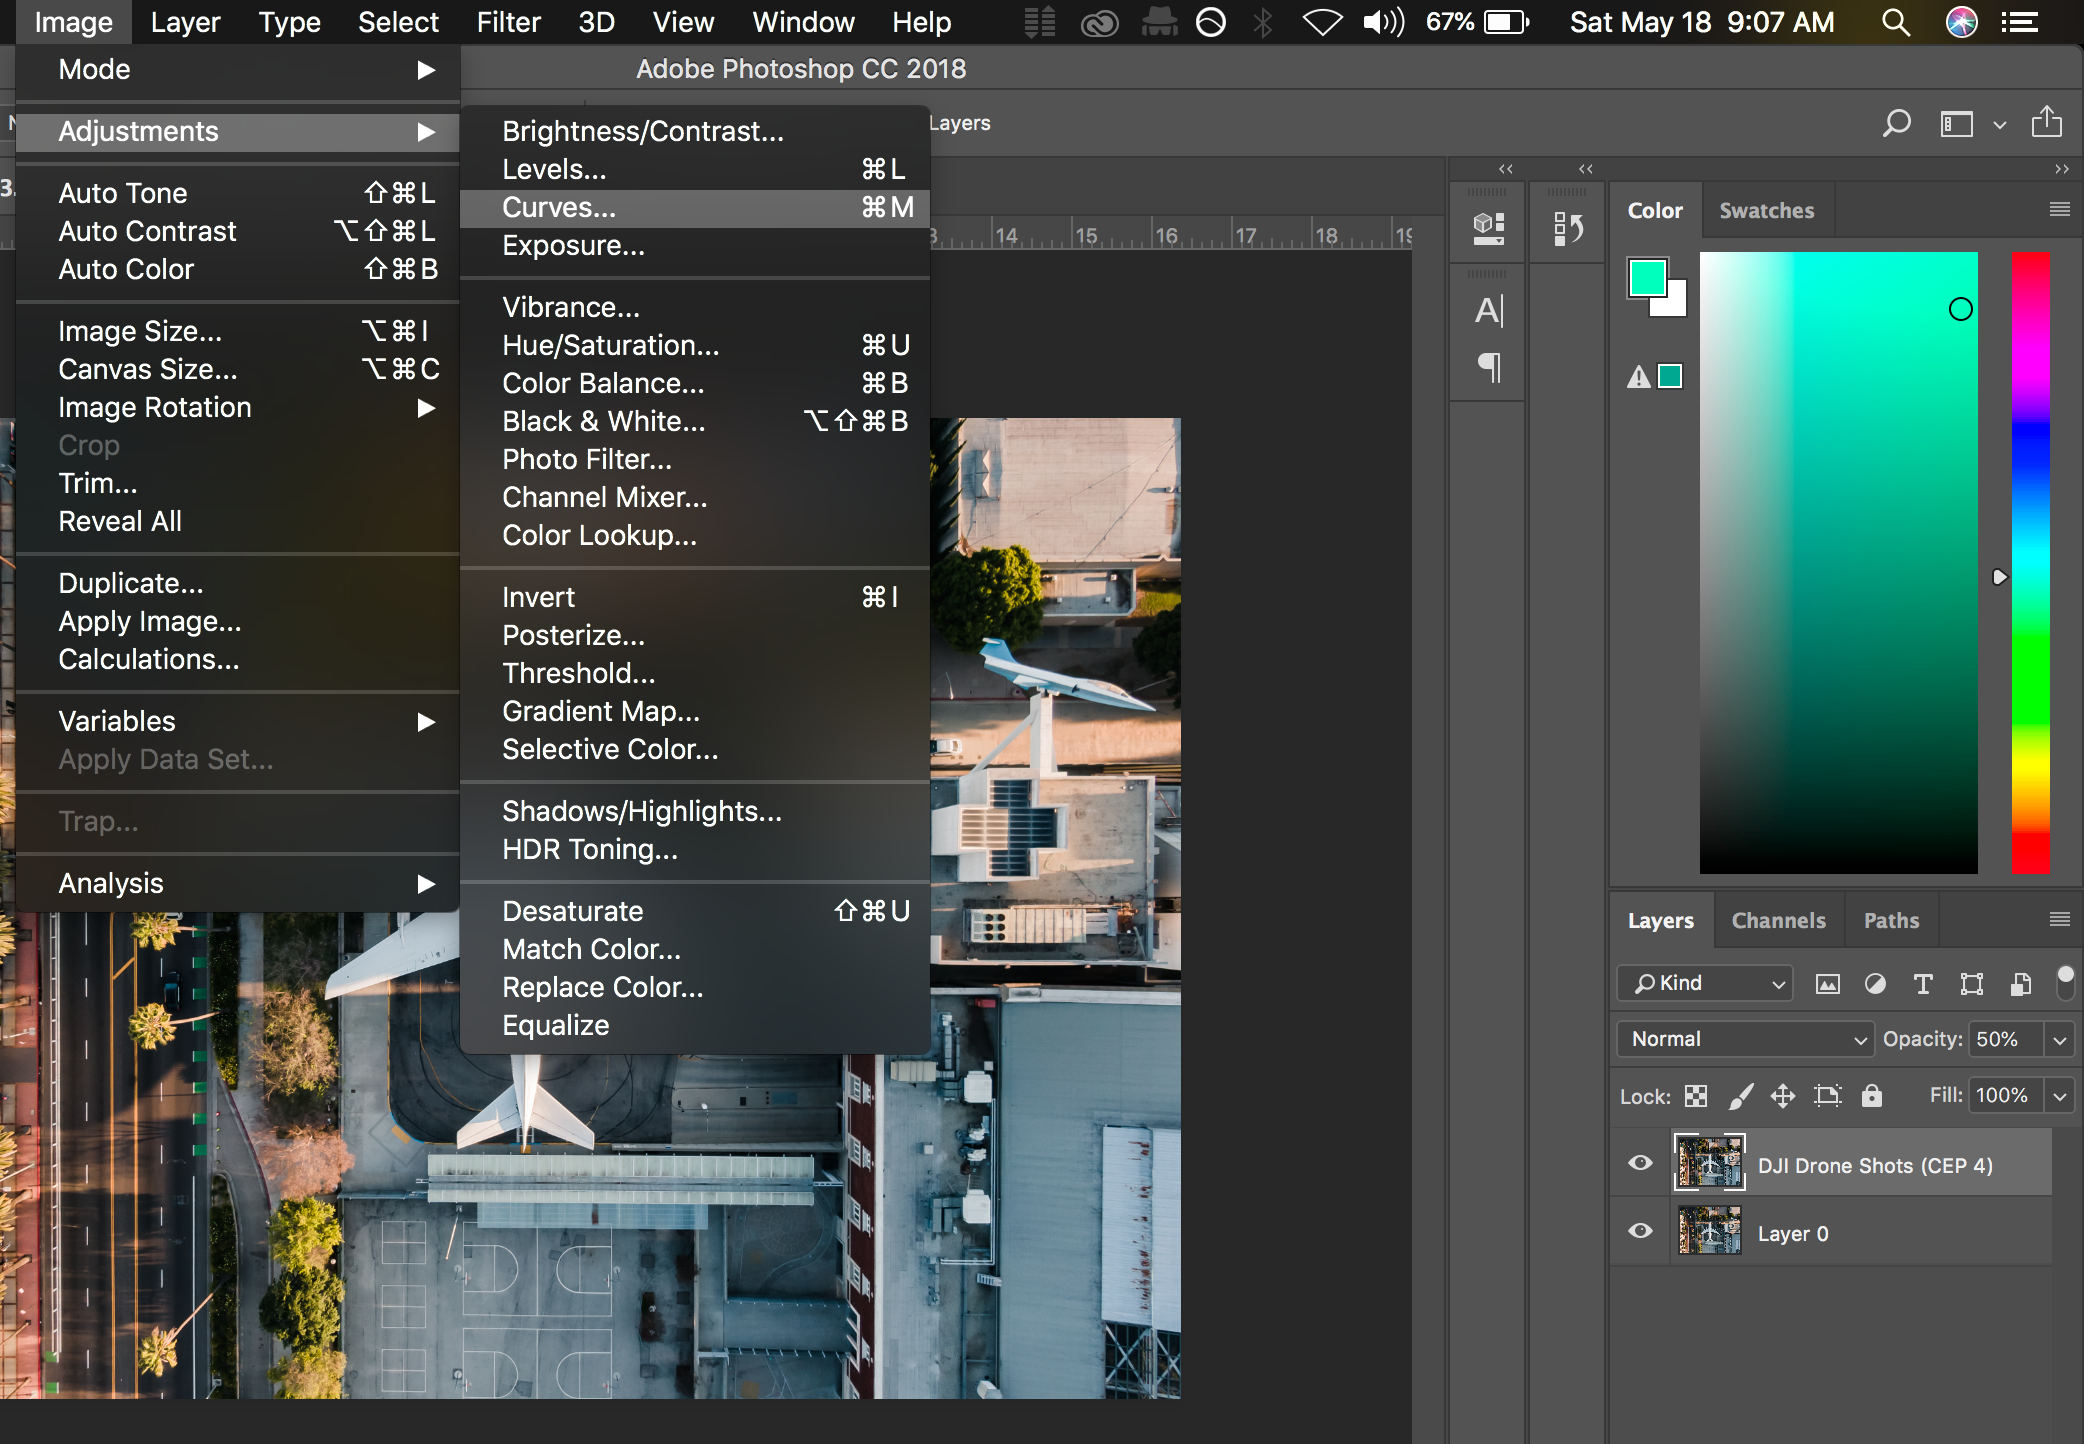The height and width of the screenshot is (1444, 2084).
Task: Click the share icon in options bar
Action: [2046, 122]
